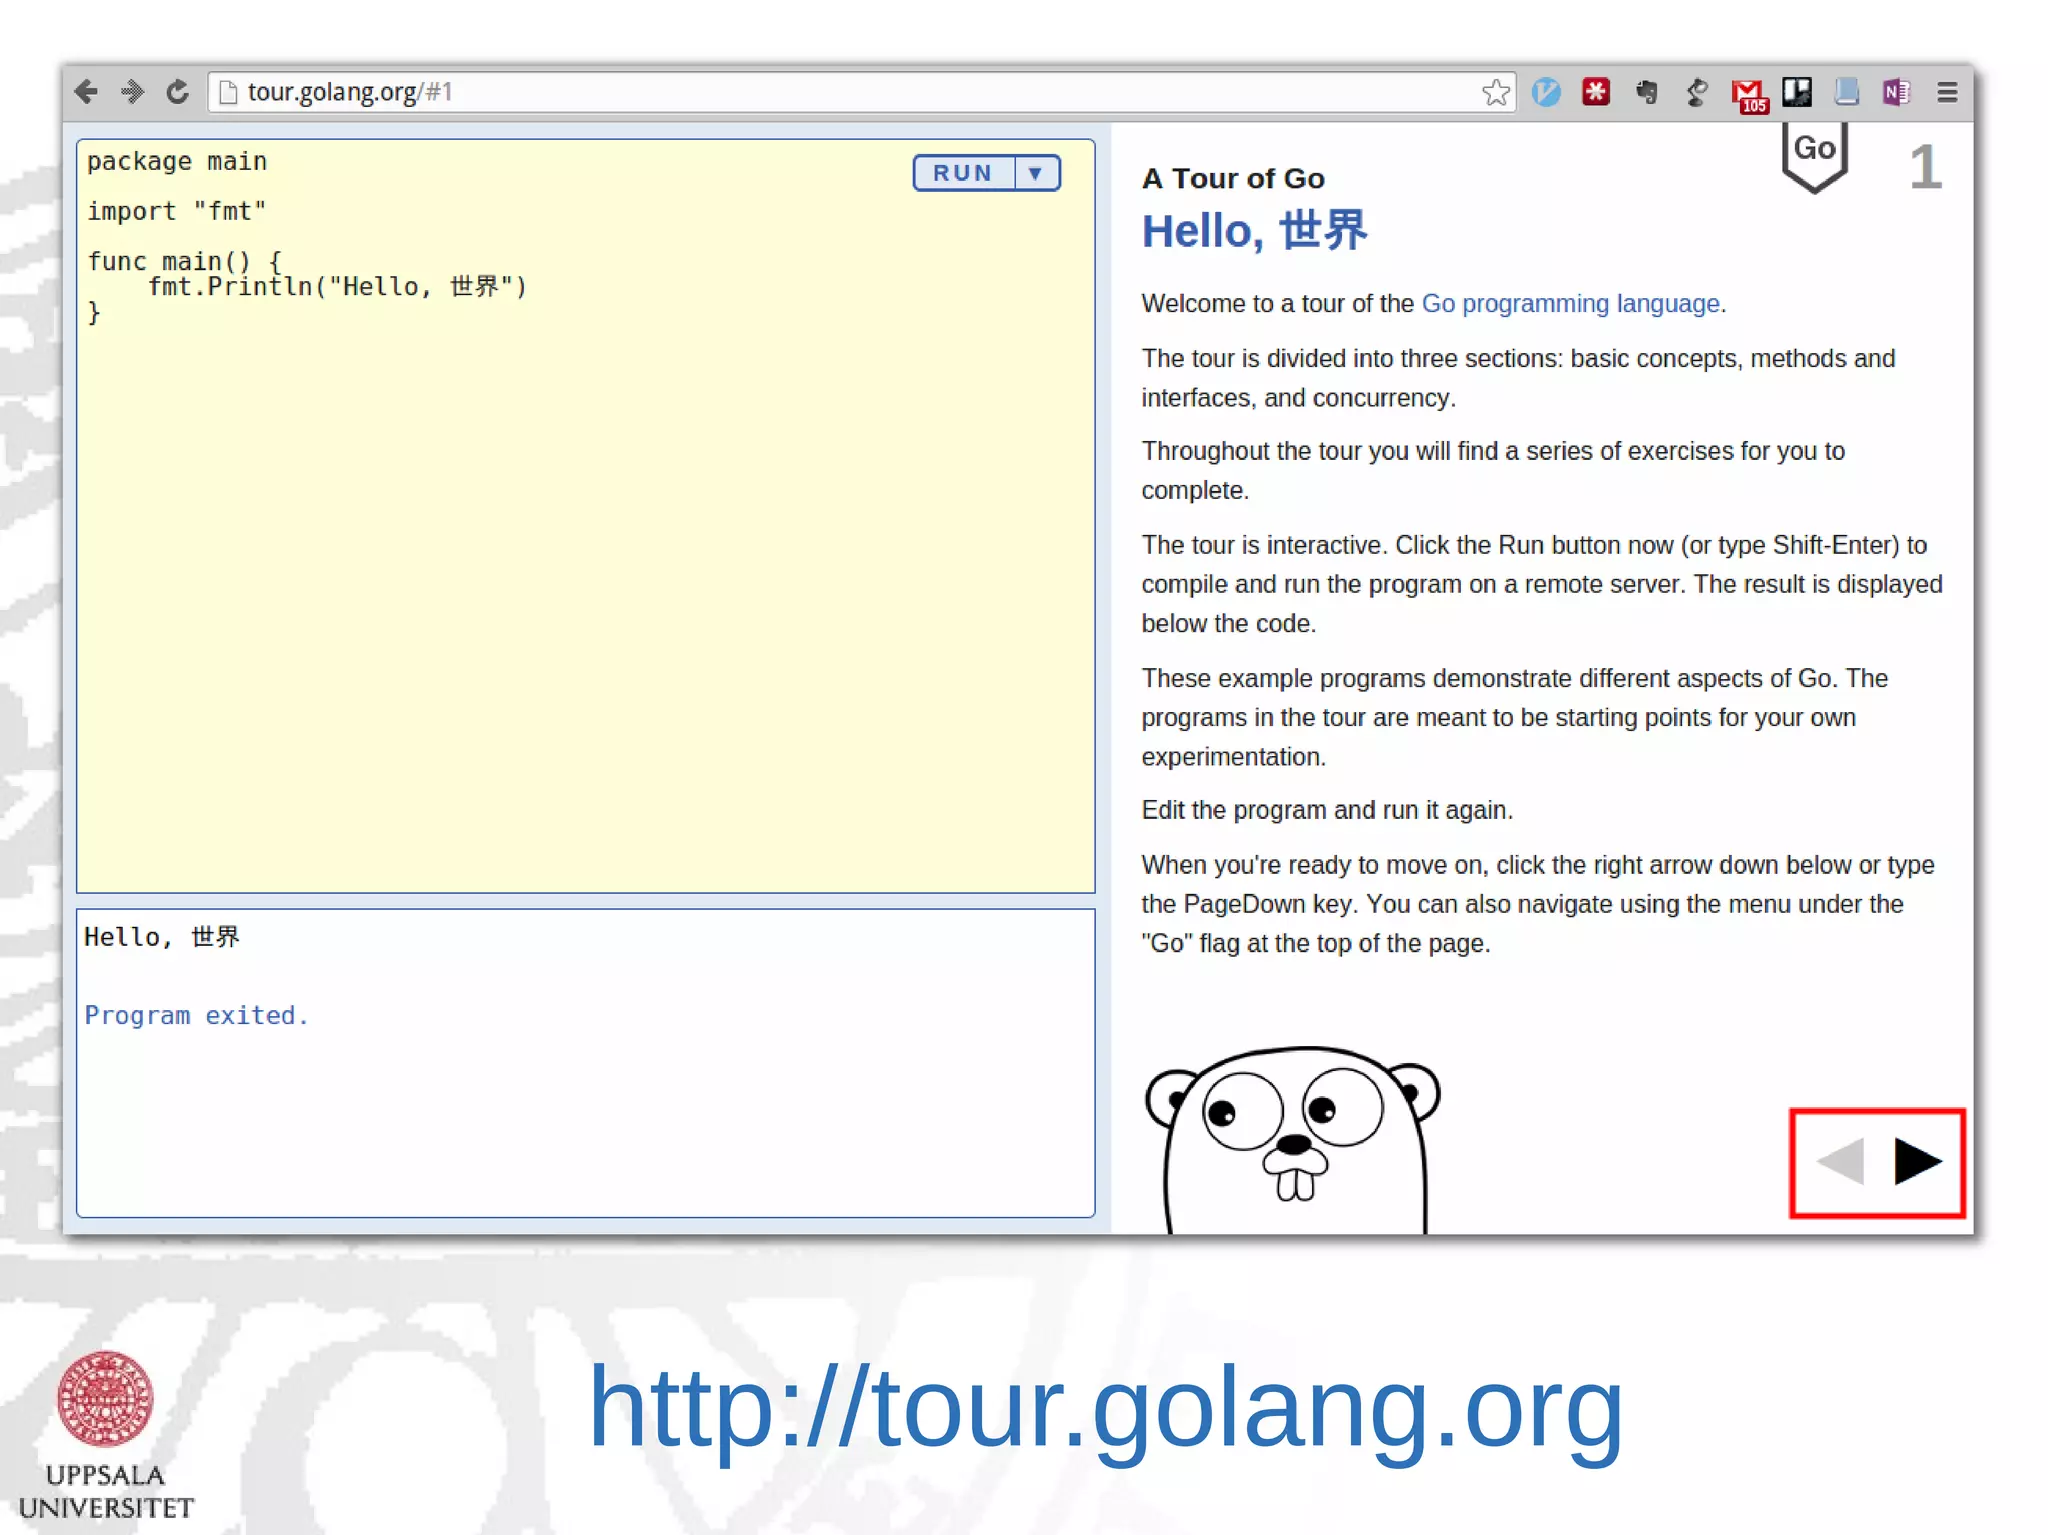This screenshot has height=1535, width=2048.
Task: Click the tour.golang.org address bar
Action: tap(861, 92)
